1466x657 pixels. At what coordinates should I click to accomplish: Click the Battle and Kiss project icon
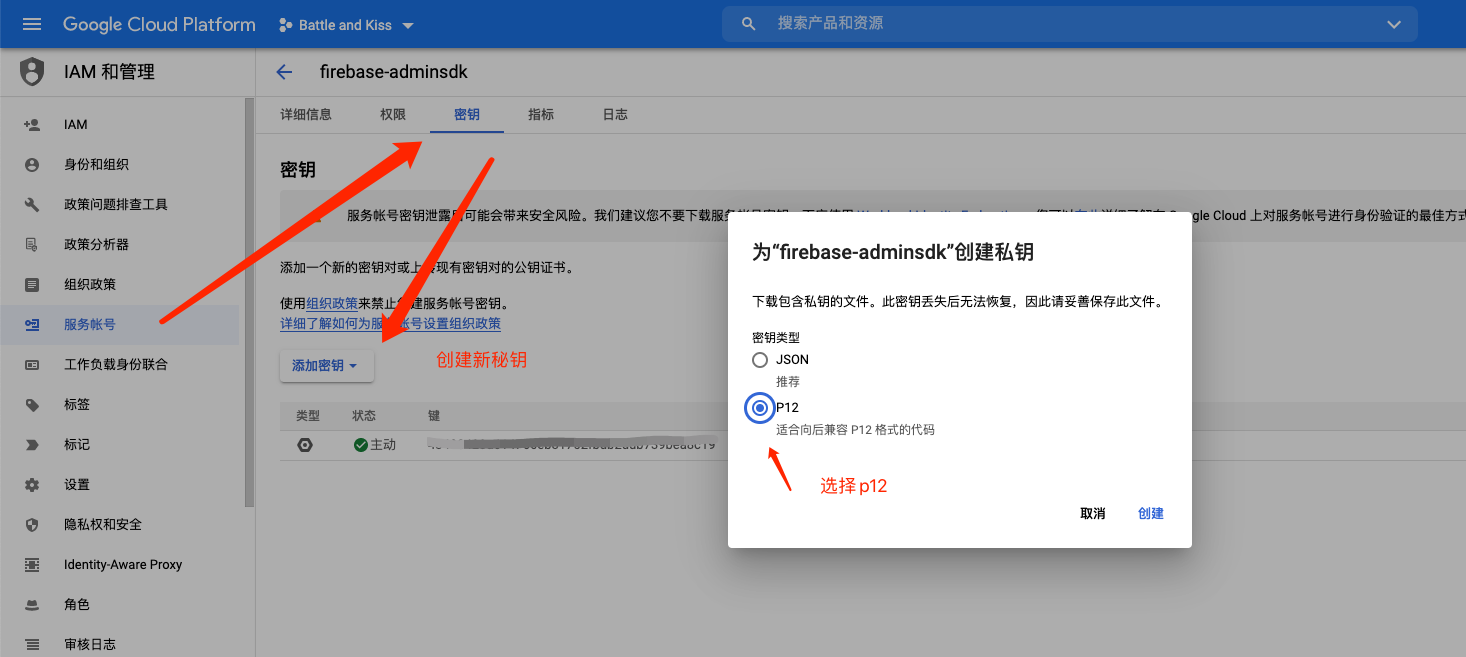coord(285,25)
